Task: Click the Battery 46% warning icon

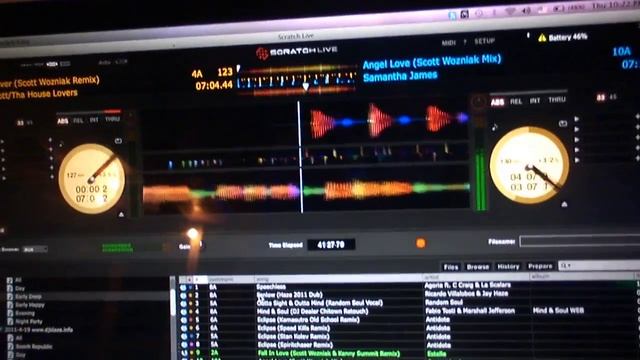Action: click(x=542, y=38)
